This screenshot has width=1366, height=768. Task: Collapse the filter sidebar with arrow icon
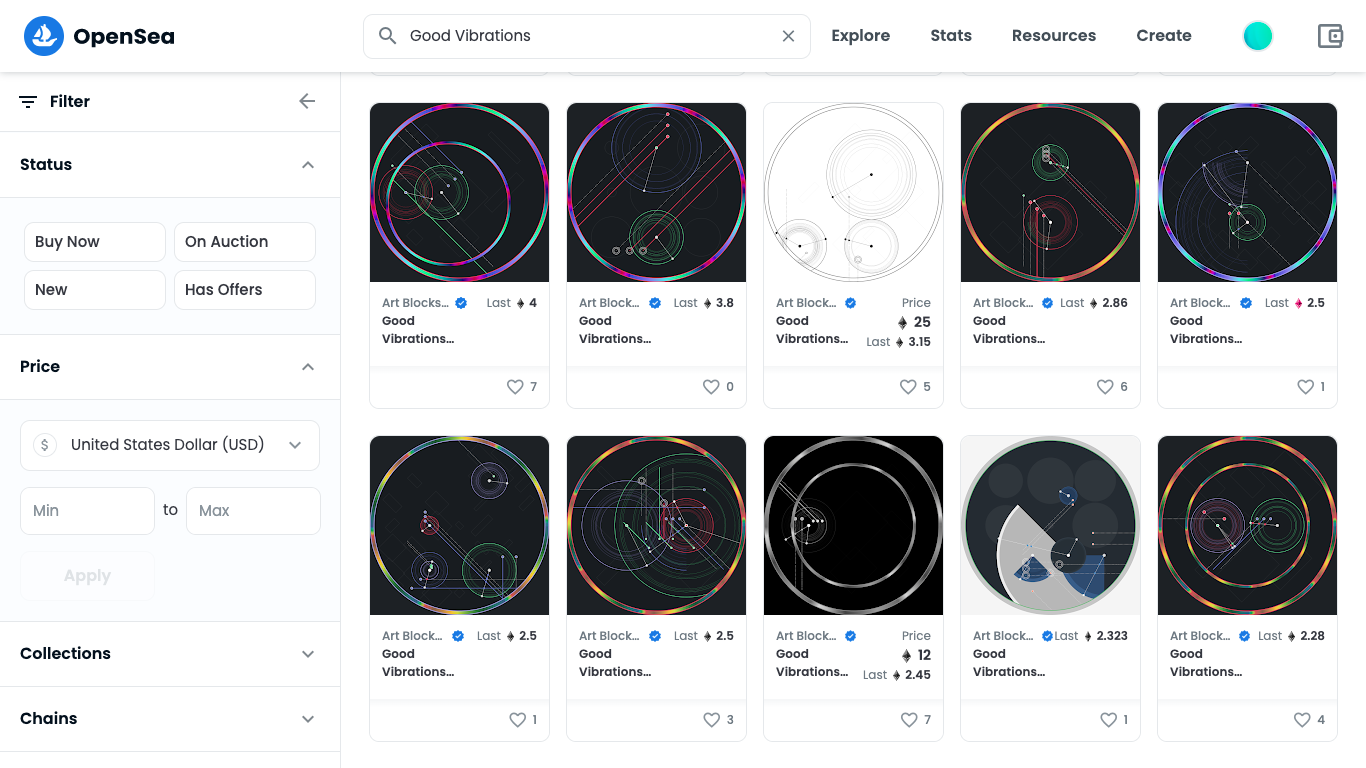point(307,101)
